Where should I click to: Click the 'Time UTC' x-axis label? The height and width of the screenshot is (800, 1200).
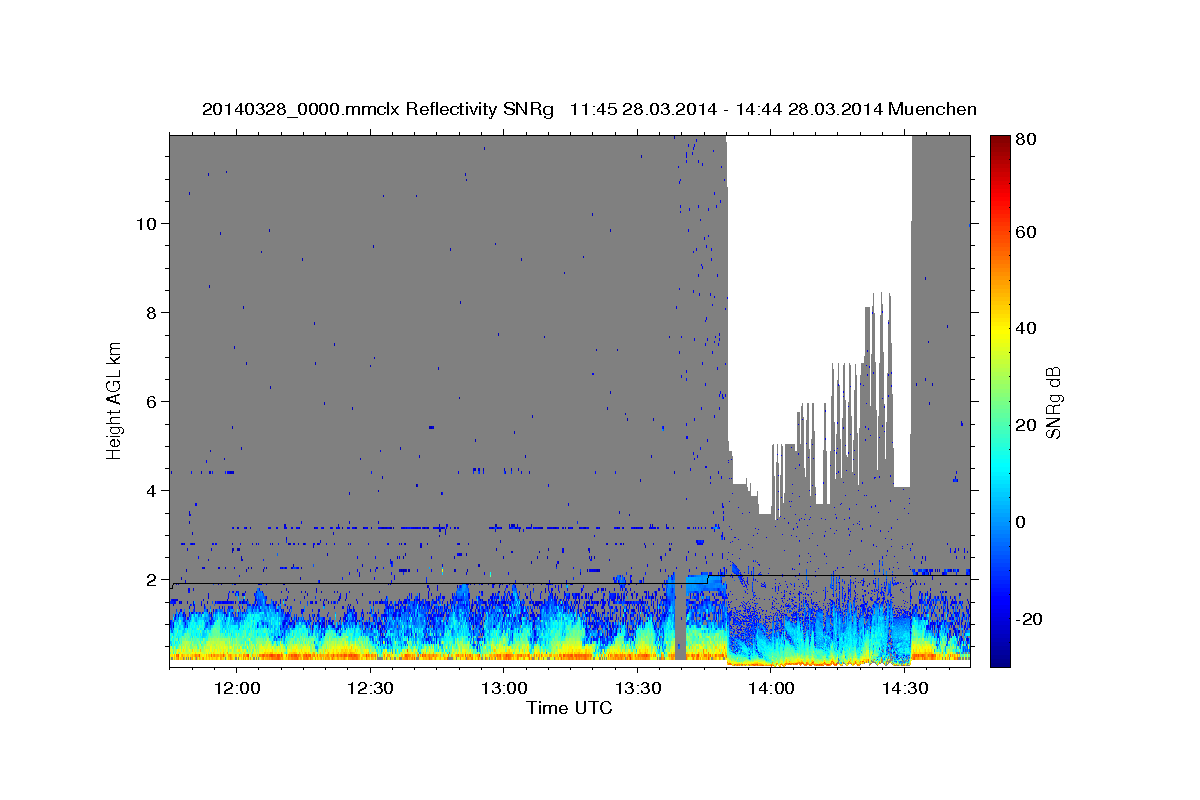569,708
